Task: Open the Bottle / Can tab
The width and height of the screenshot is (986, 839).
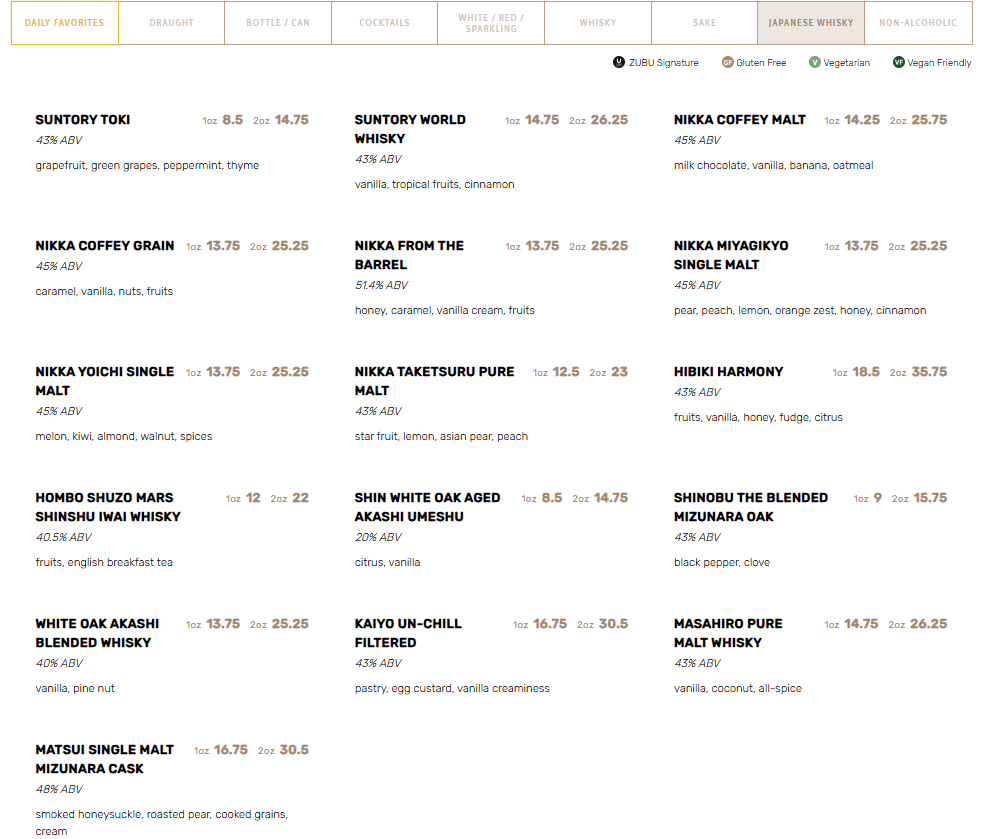Action: [278, 23]
